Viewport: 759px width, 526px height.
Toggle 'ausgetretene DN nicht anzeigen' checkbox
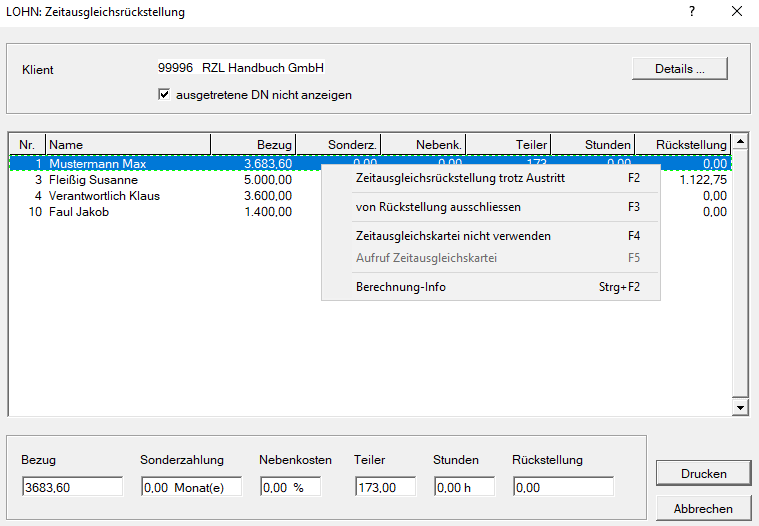point(165,95)
